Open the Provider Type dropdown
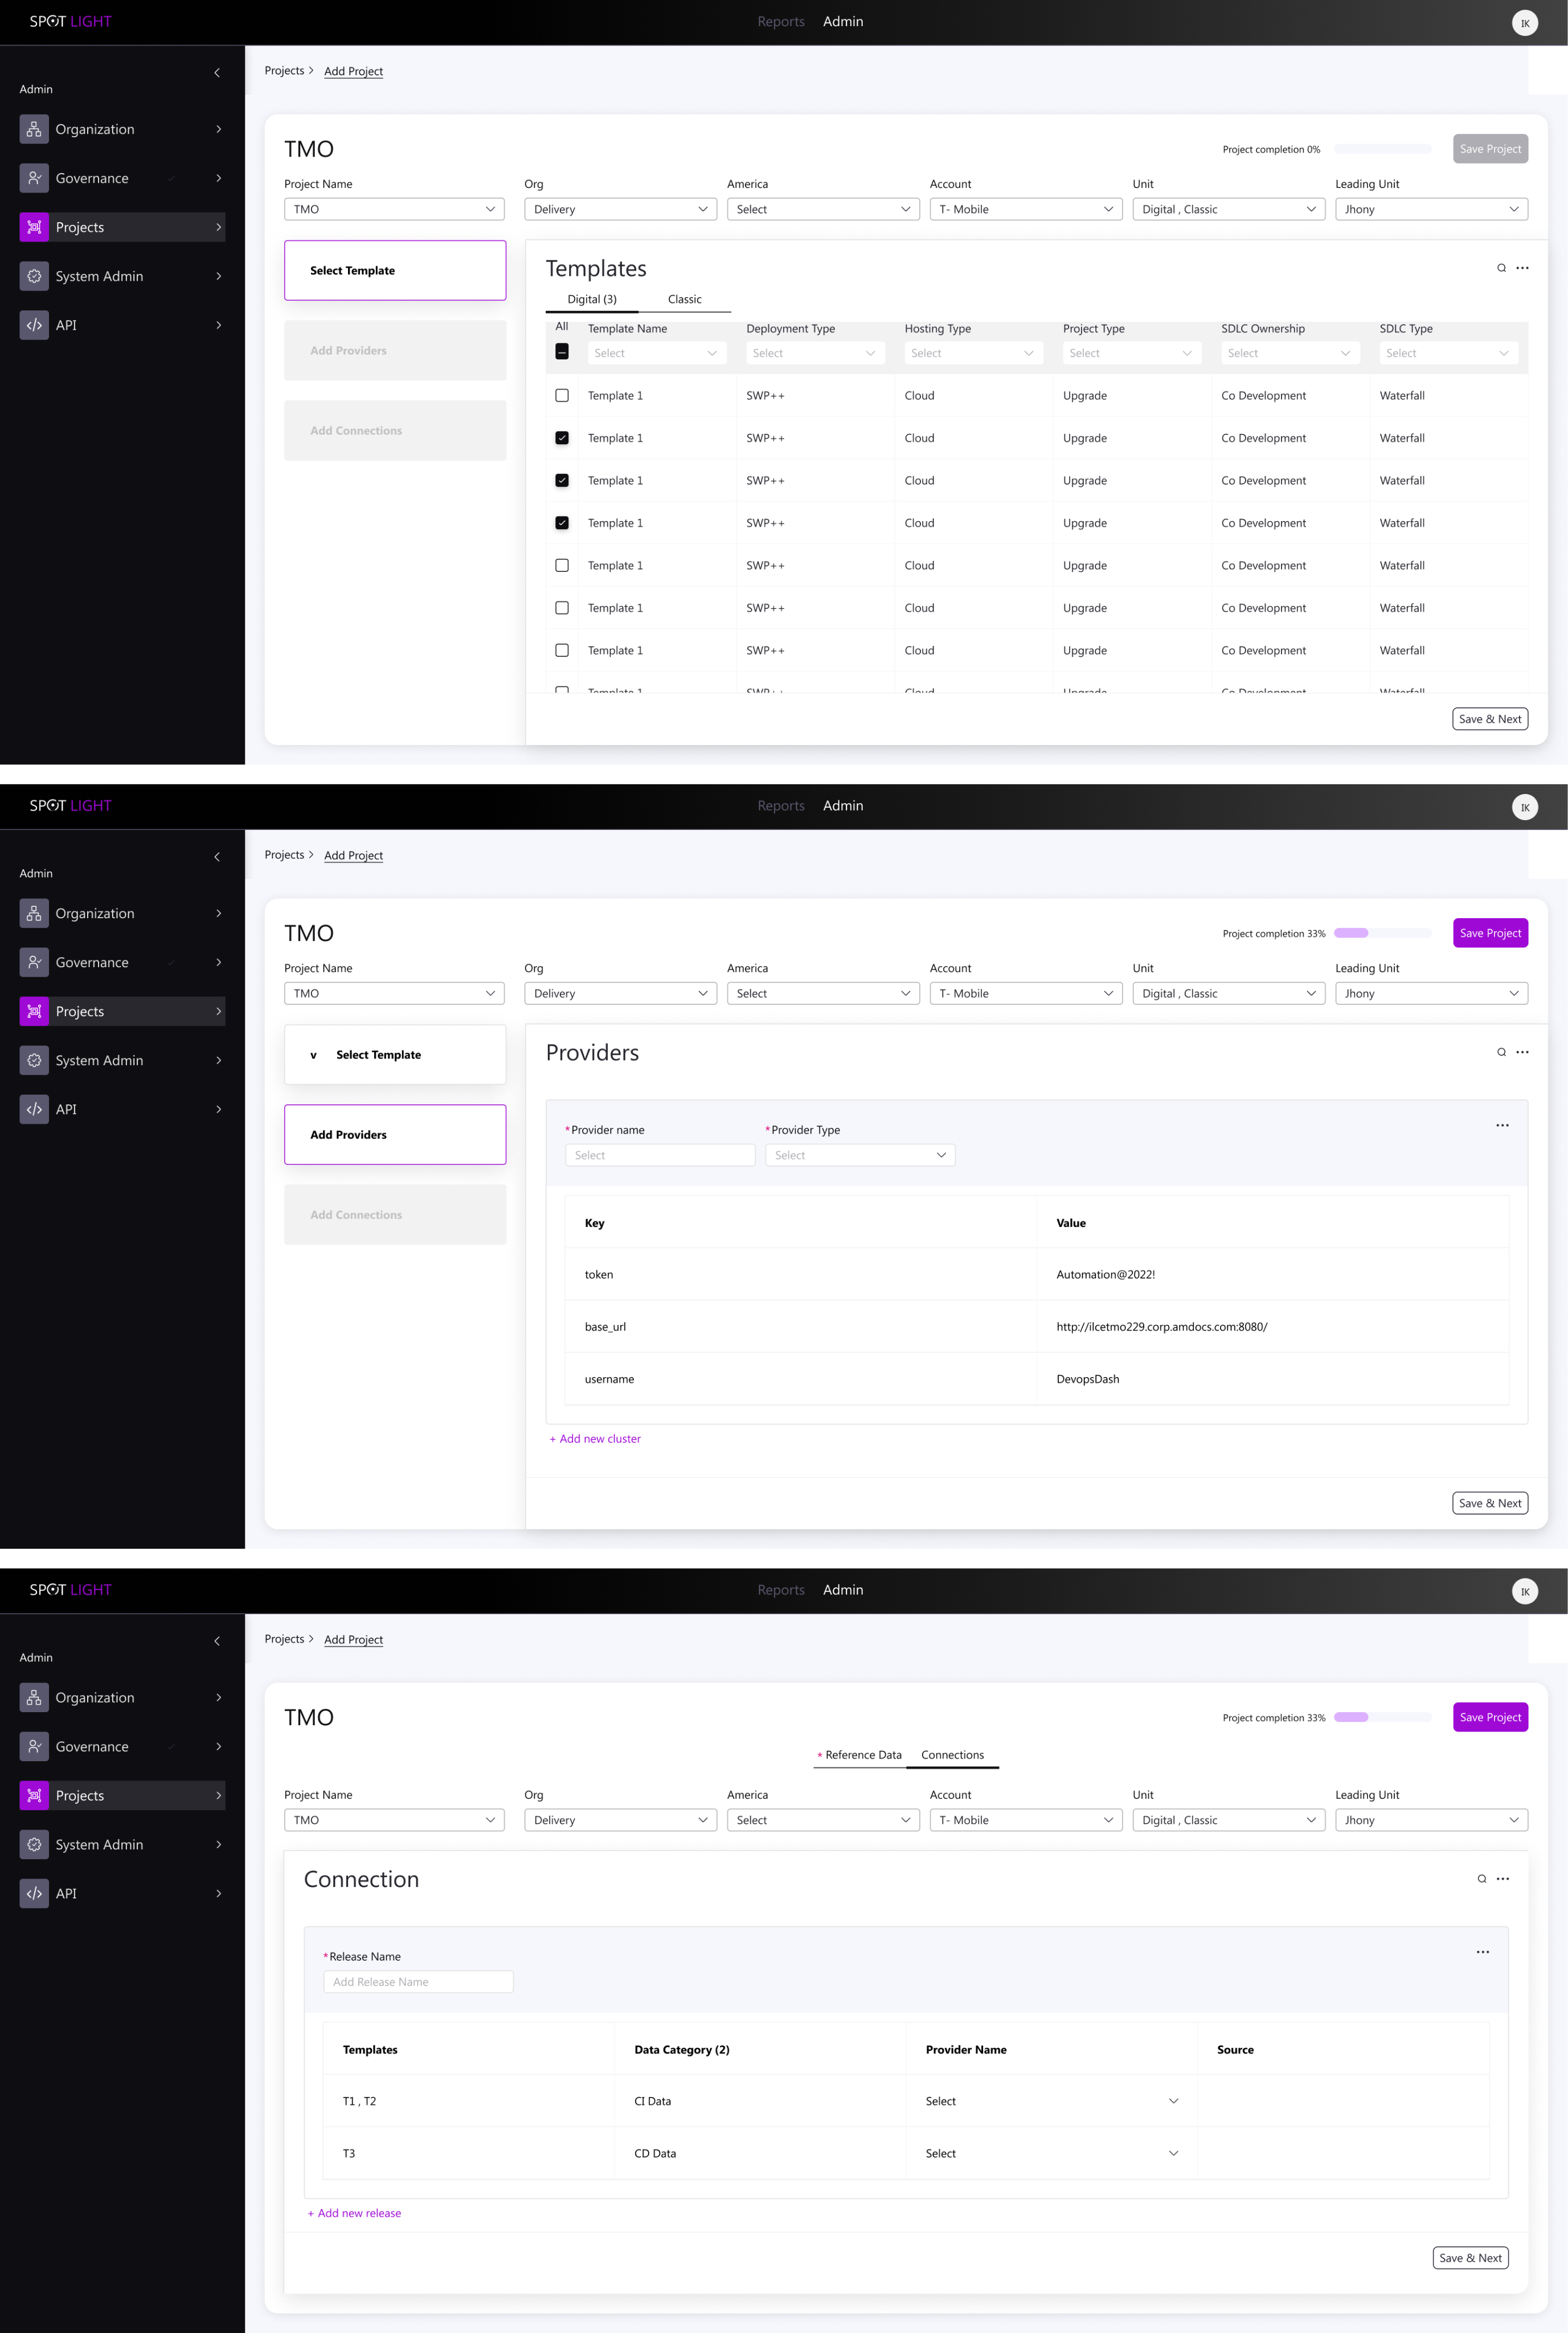This screenshot has width=1568, height=2333. (x=860, y=1155)
